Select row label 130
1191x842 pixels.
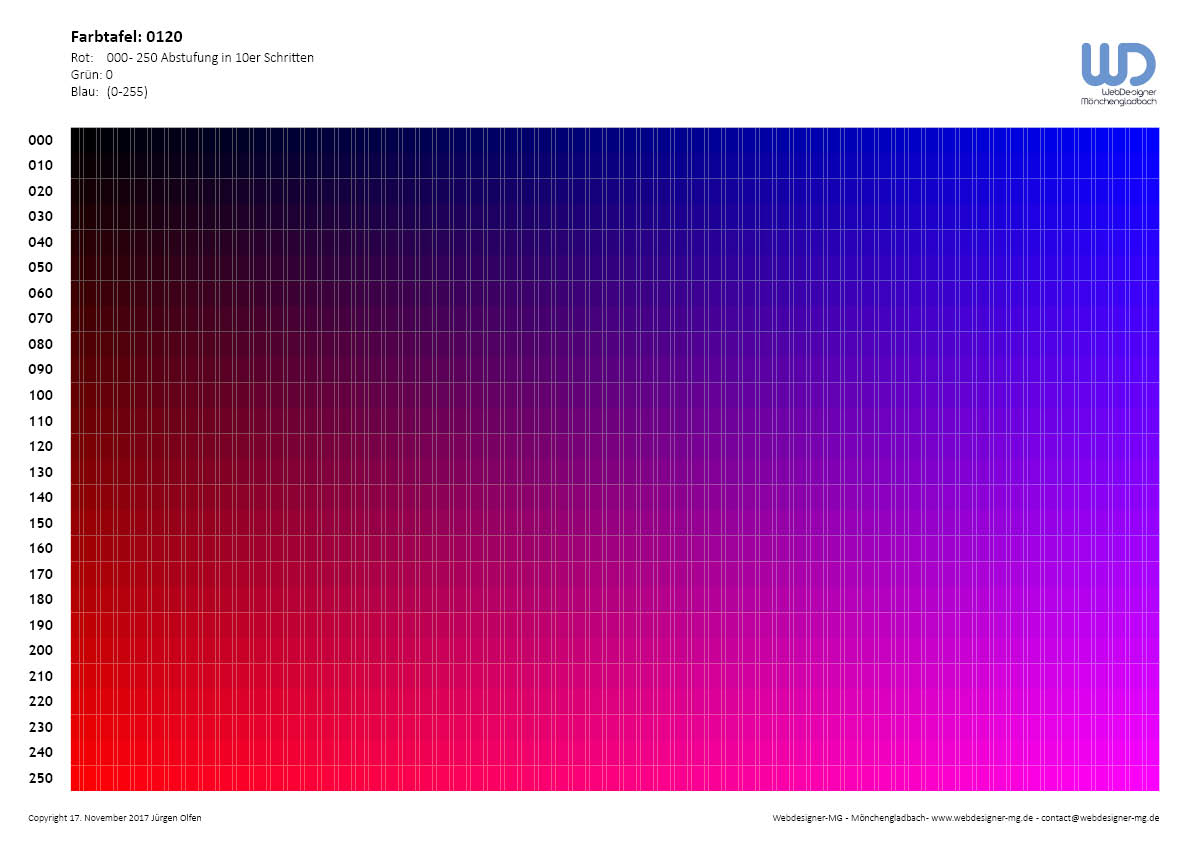click(41, 472)
